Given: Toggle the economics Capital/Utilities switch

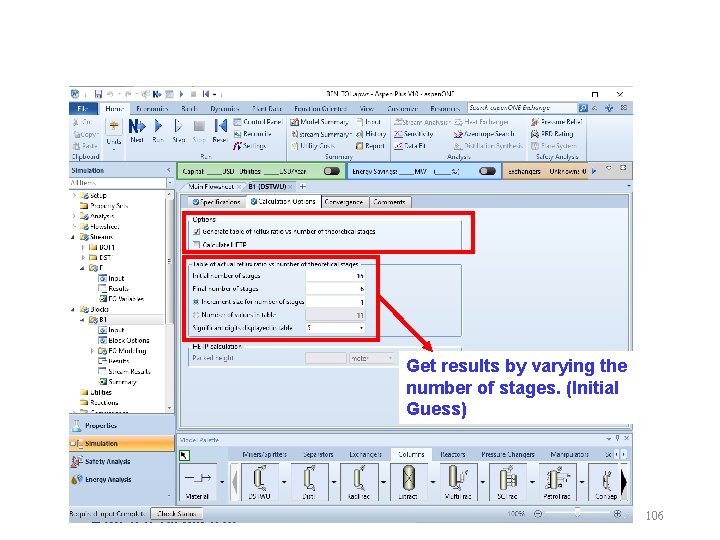Looking at the screenshot, I should pos(332,171).
